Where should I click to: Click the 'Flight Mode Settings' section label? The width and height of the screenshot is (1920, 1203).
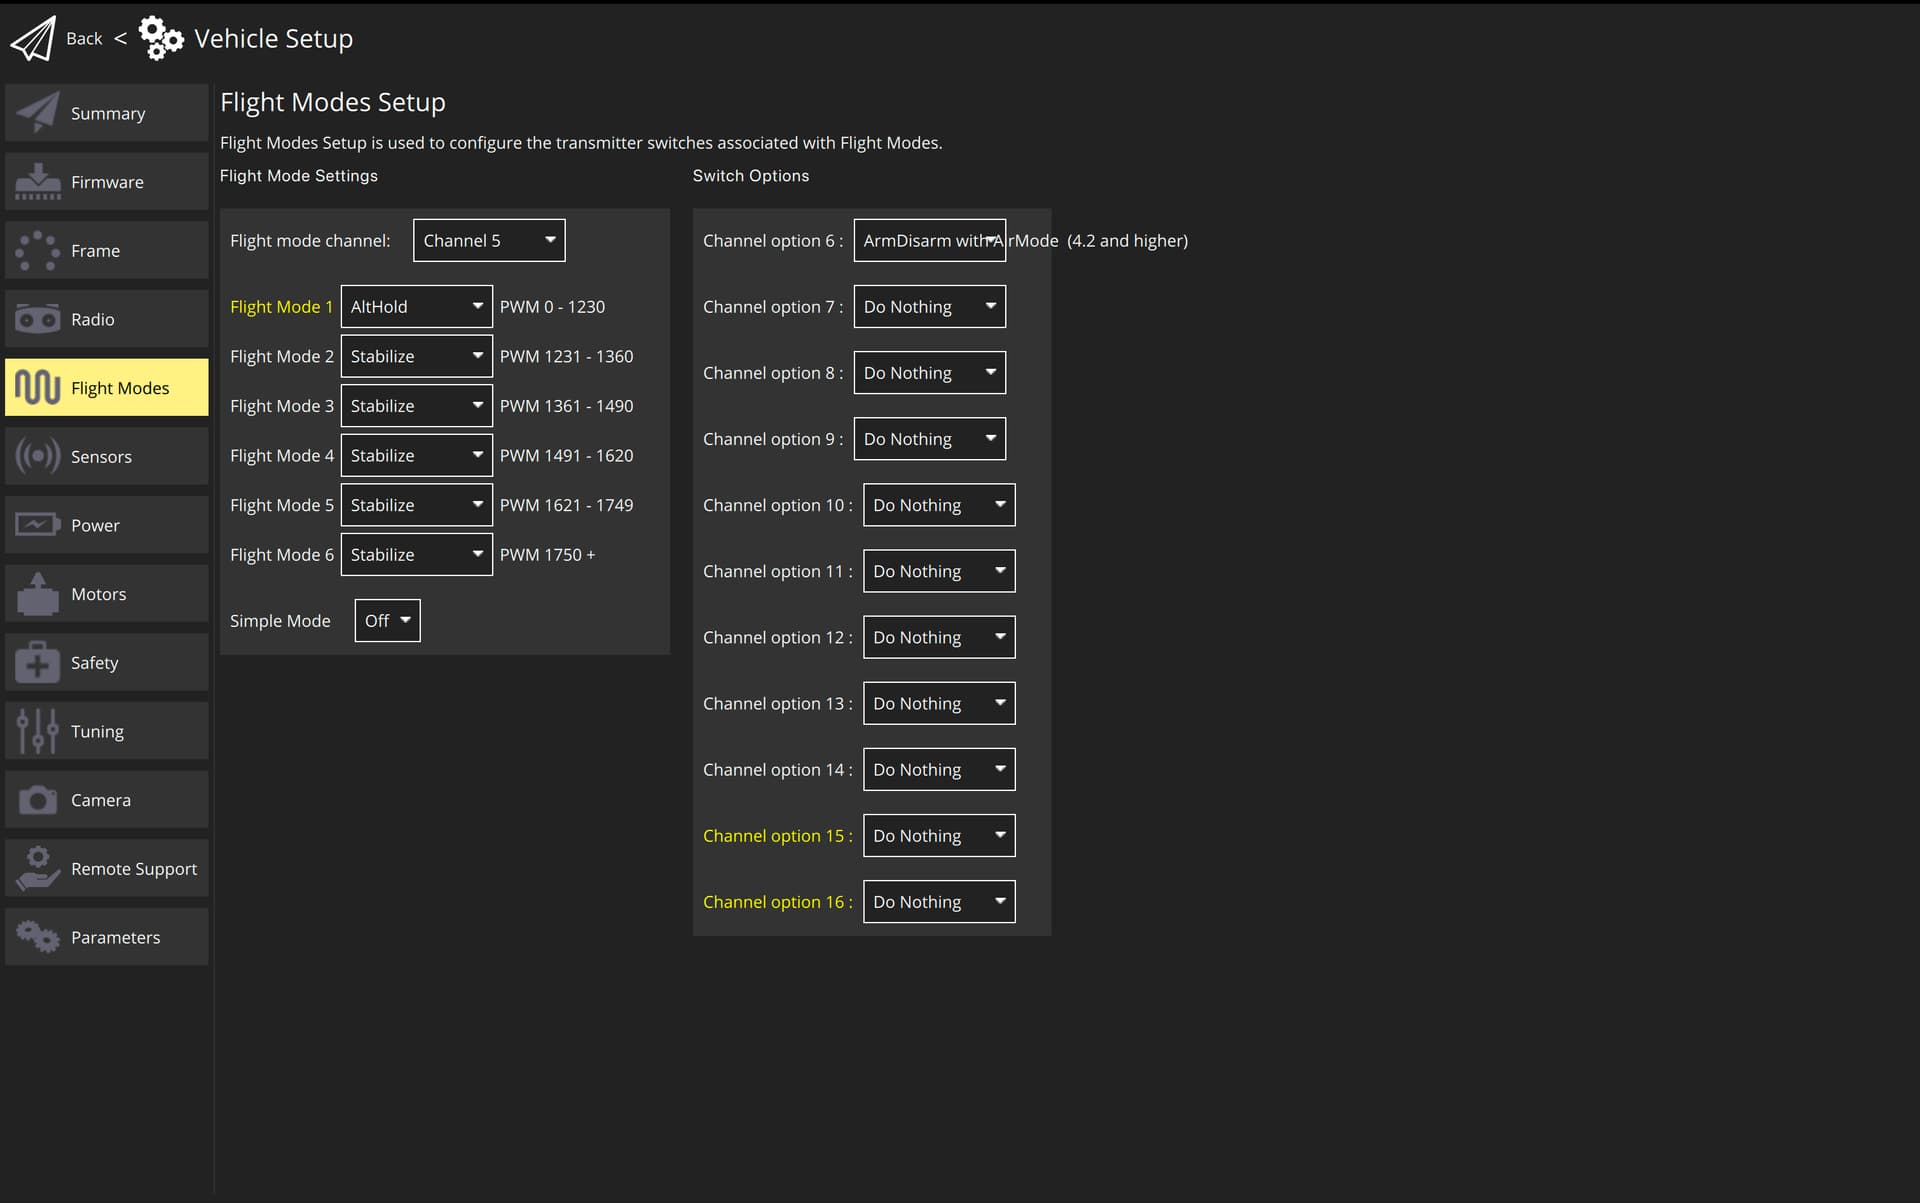[x=299, y=176]
